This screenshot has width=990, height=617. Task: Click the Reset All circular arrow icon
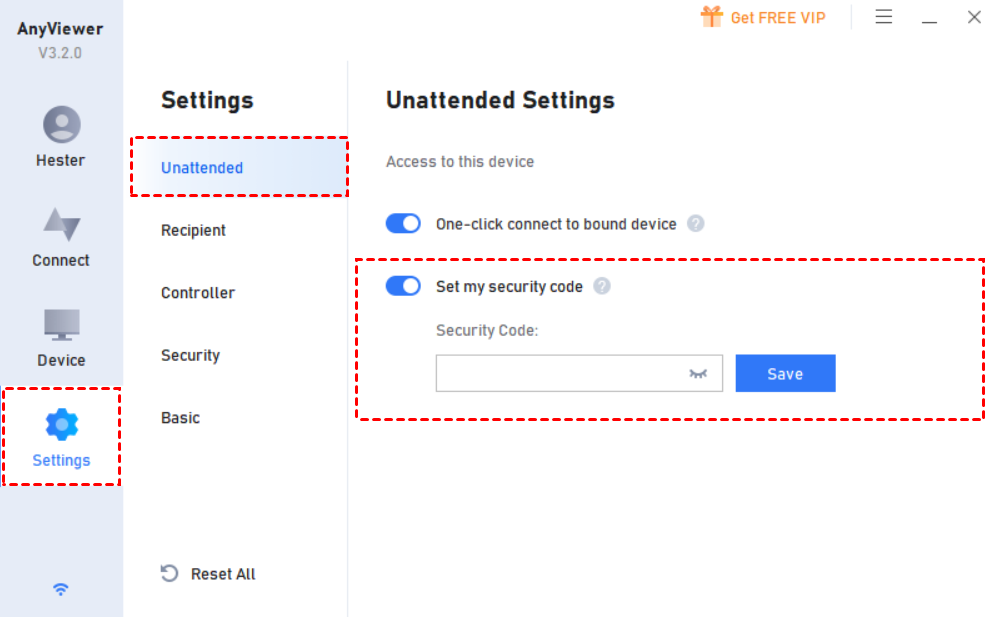coord(169,573)
